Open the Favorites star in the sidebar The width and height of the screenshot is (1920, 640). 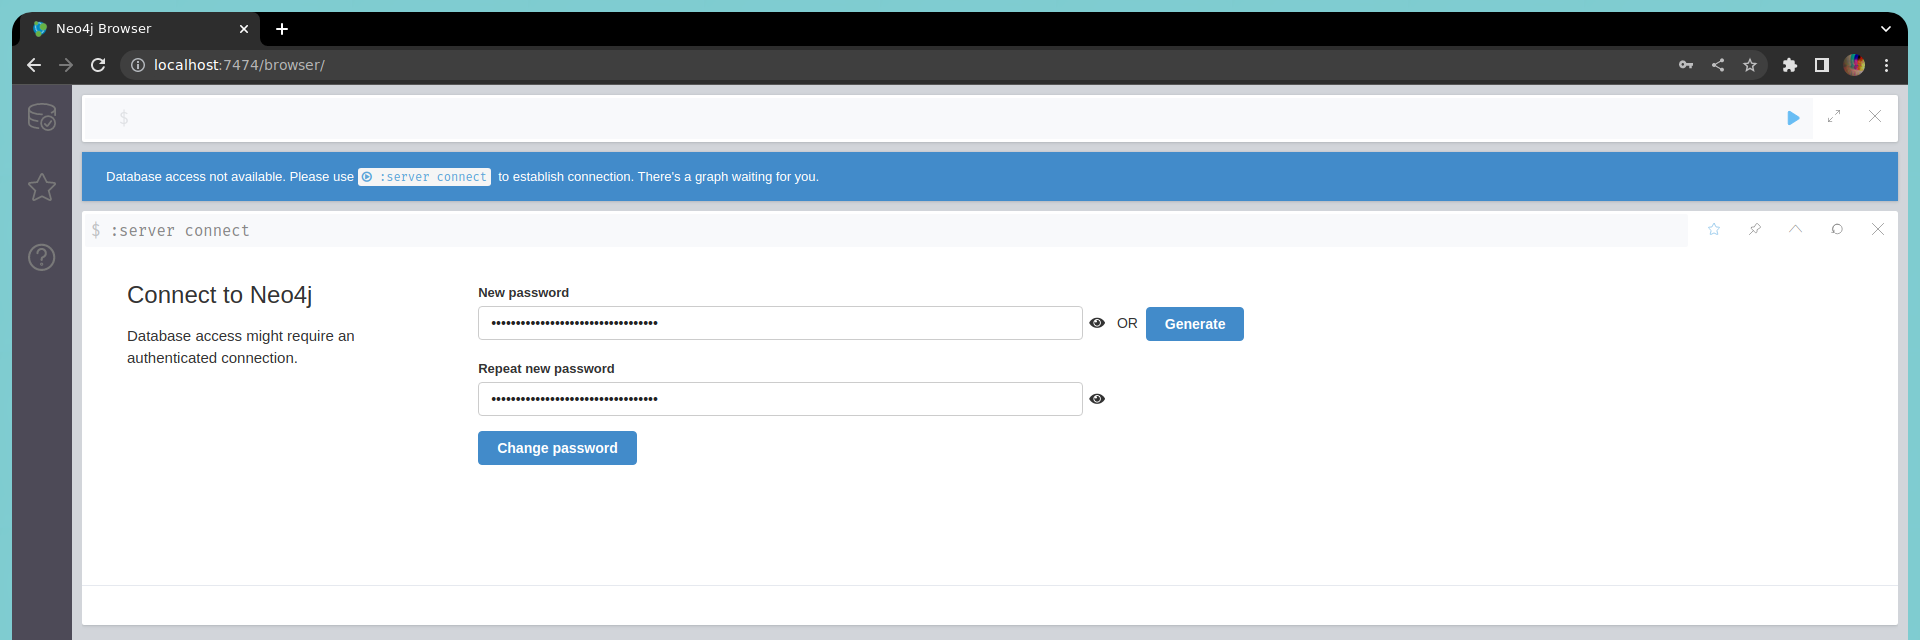point(42,187)
